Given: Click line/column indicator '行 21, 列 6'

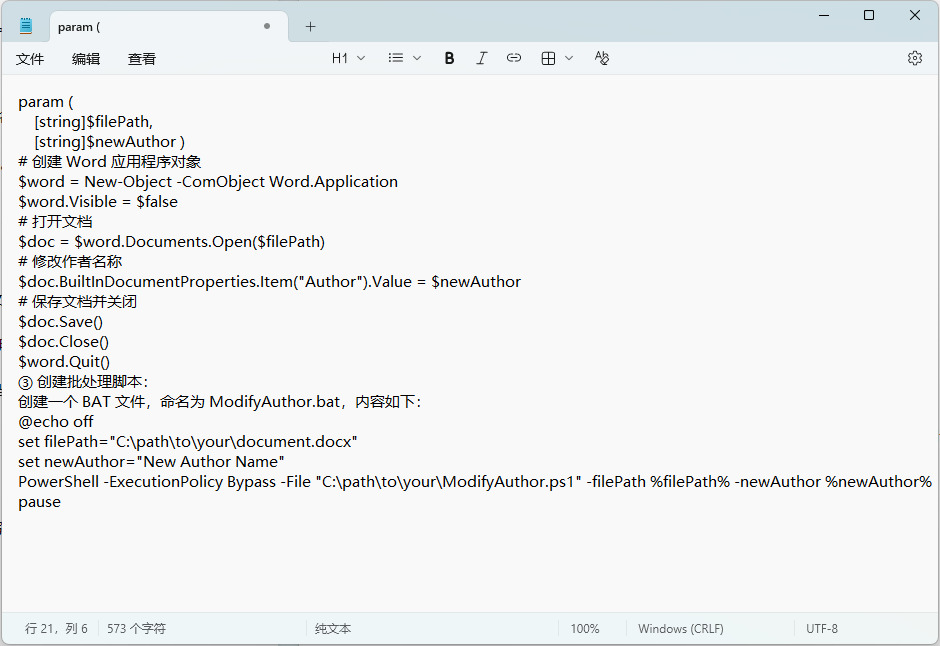Looking at the screenshot, I should [x=56, y=629].
